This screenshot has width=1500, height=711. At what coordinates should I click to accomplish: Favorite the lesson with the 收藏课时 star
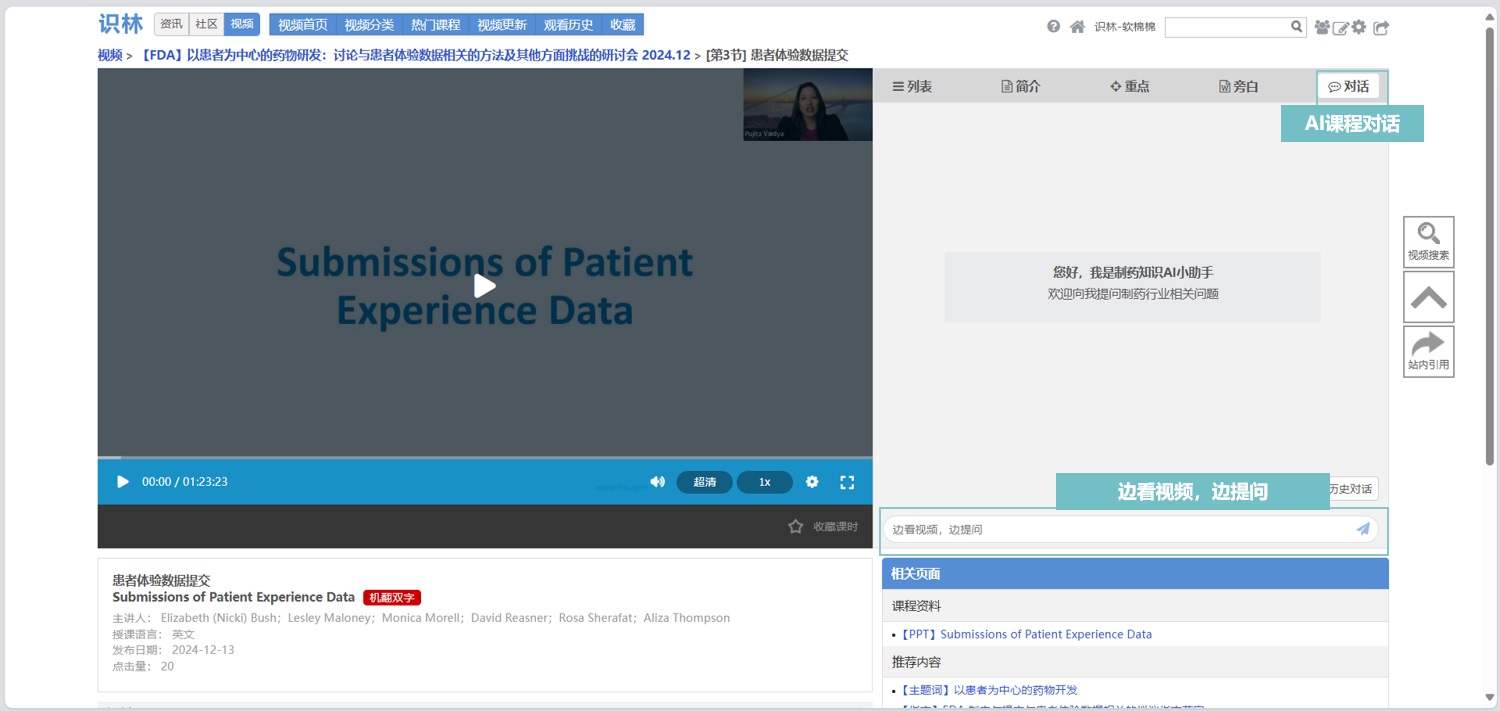coord(796,526)
